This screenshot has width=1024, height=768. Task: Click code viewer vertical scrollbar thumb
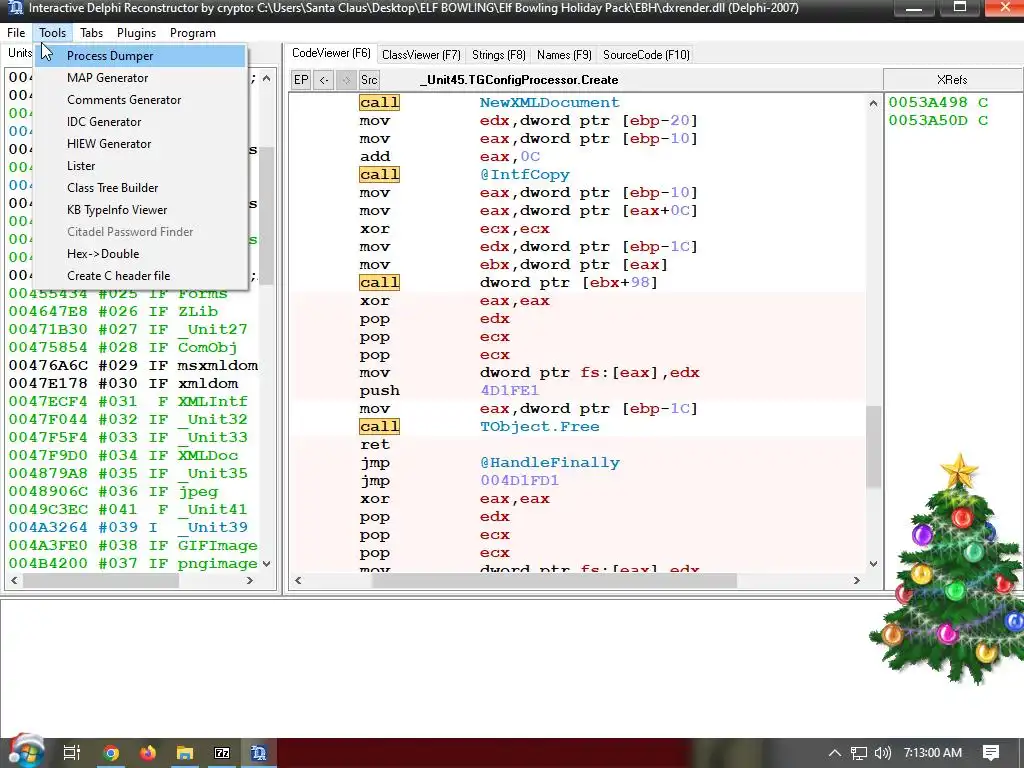873,447
